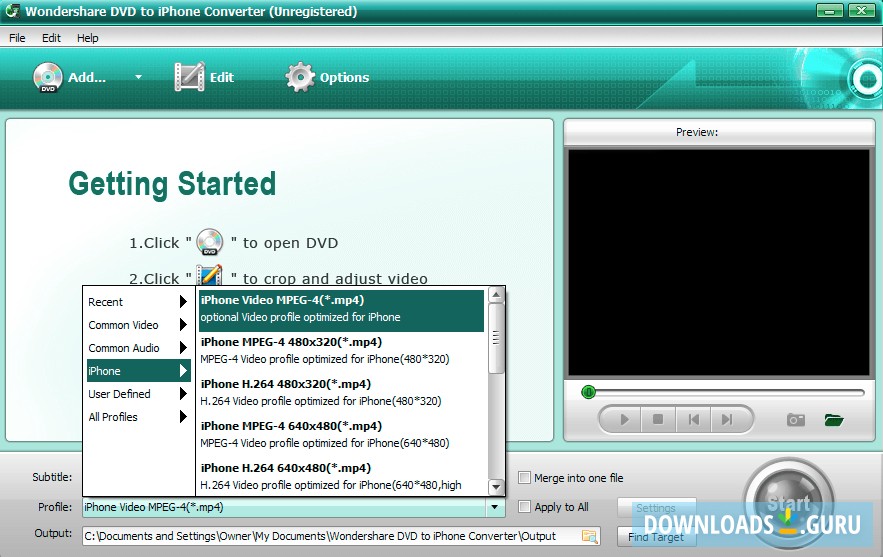Click the preview seek slider knob
This screenshot has height=557, width=883.
pyautogui.click(x=588, y=392)
